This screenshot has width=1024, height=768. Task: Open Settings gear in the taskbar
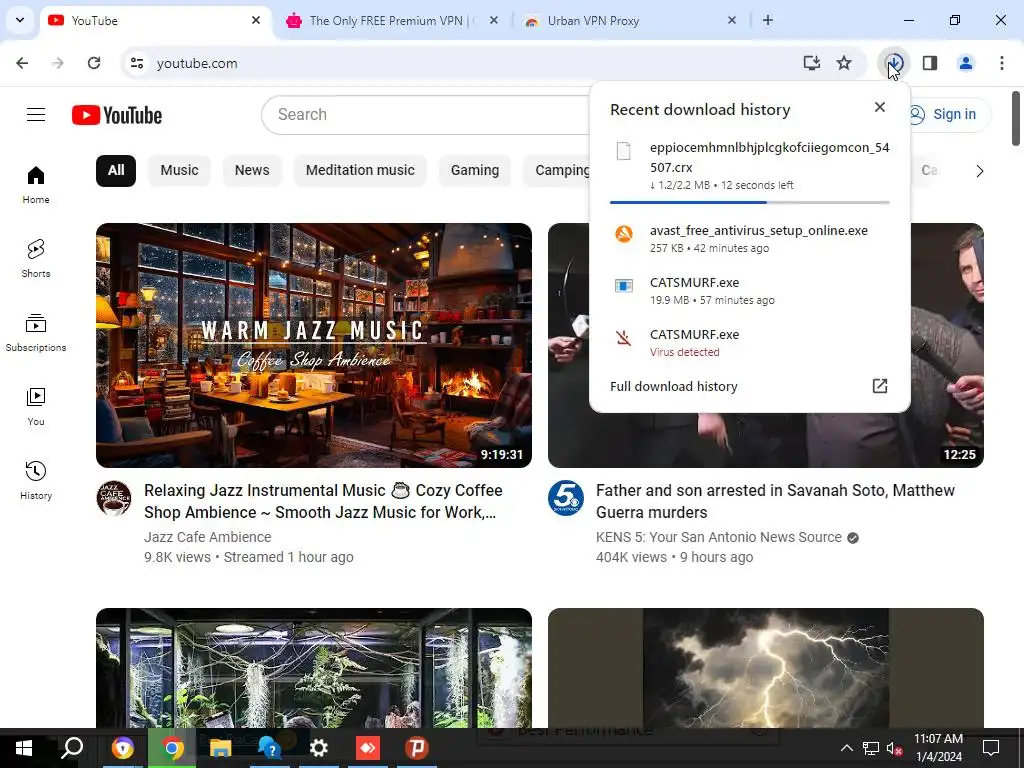(x=319, y=748)
